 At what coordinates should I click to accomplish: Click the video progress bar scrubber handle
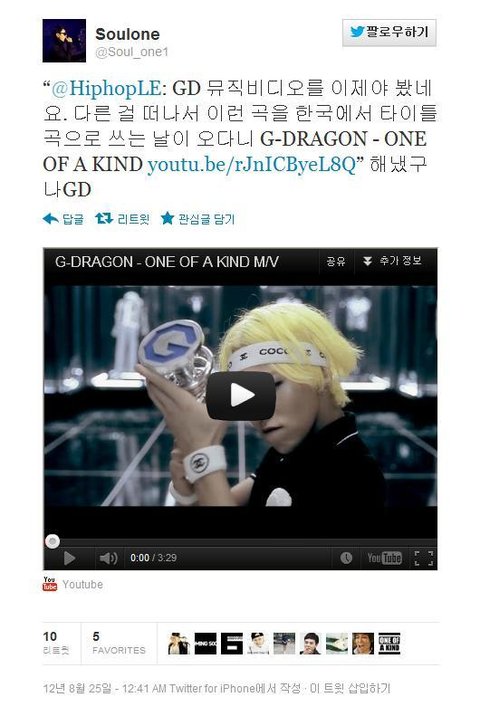53,542
